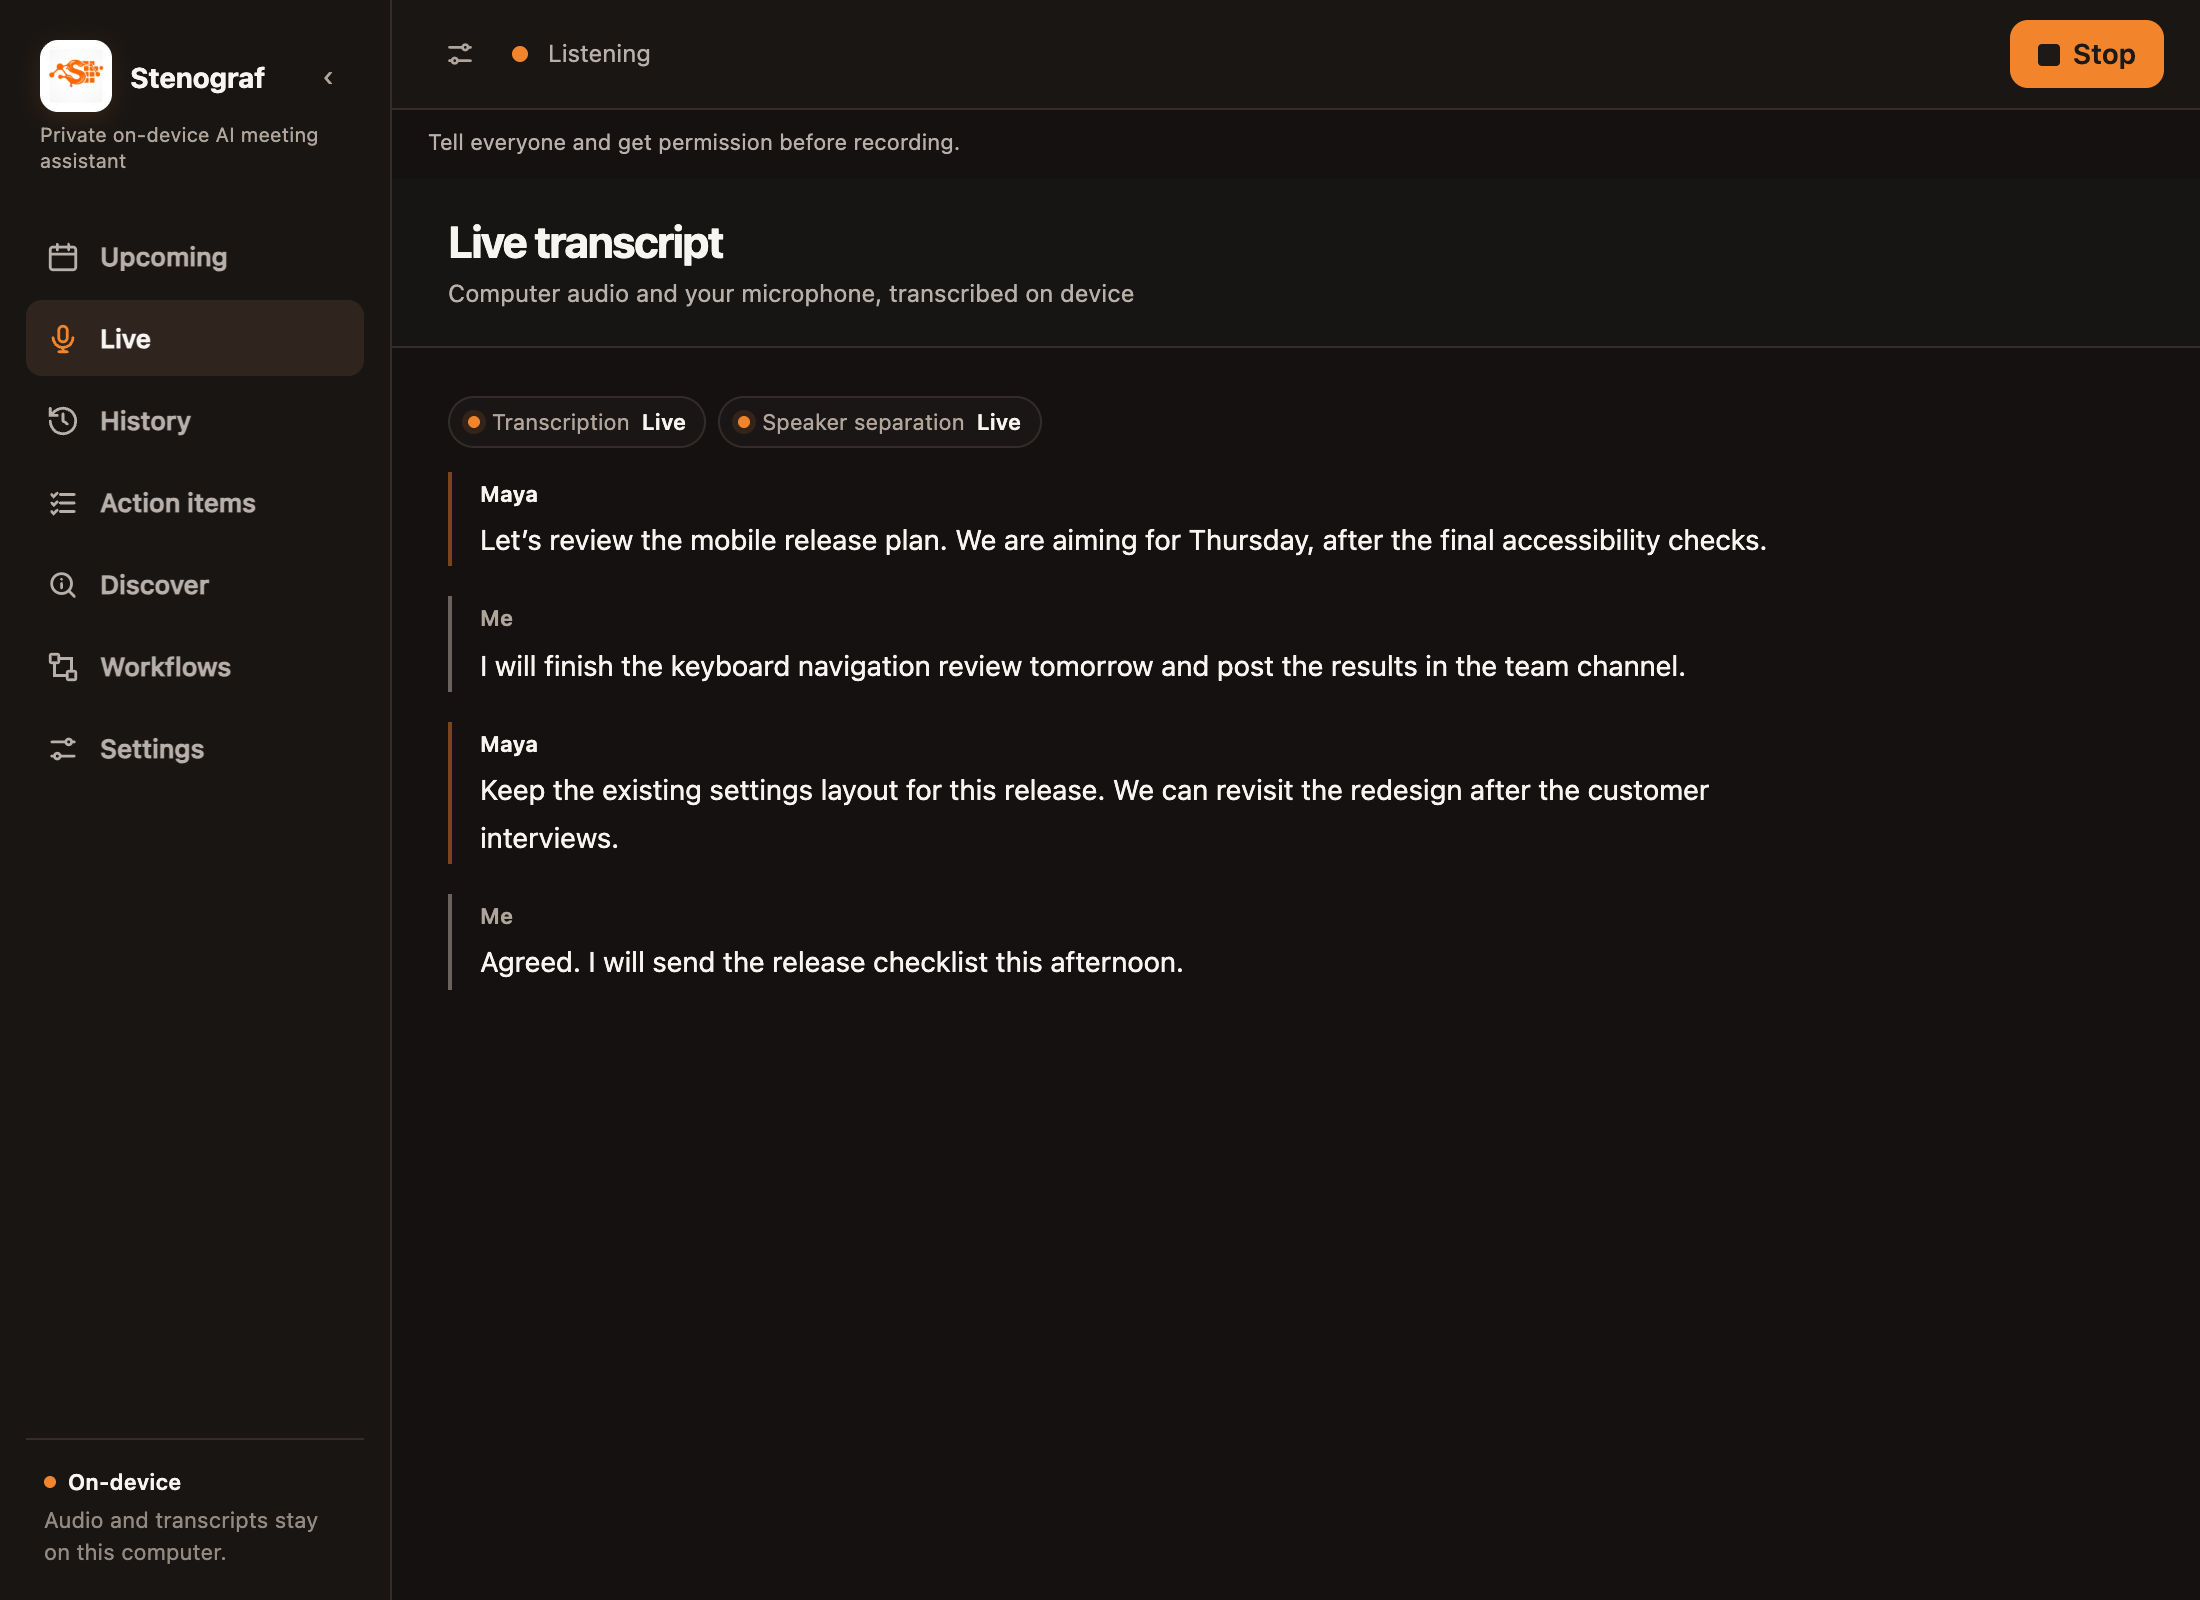Open the History clock icon
The width and height of the screenshot is (2200, 1600).
click(x=63, y=421)
